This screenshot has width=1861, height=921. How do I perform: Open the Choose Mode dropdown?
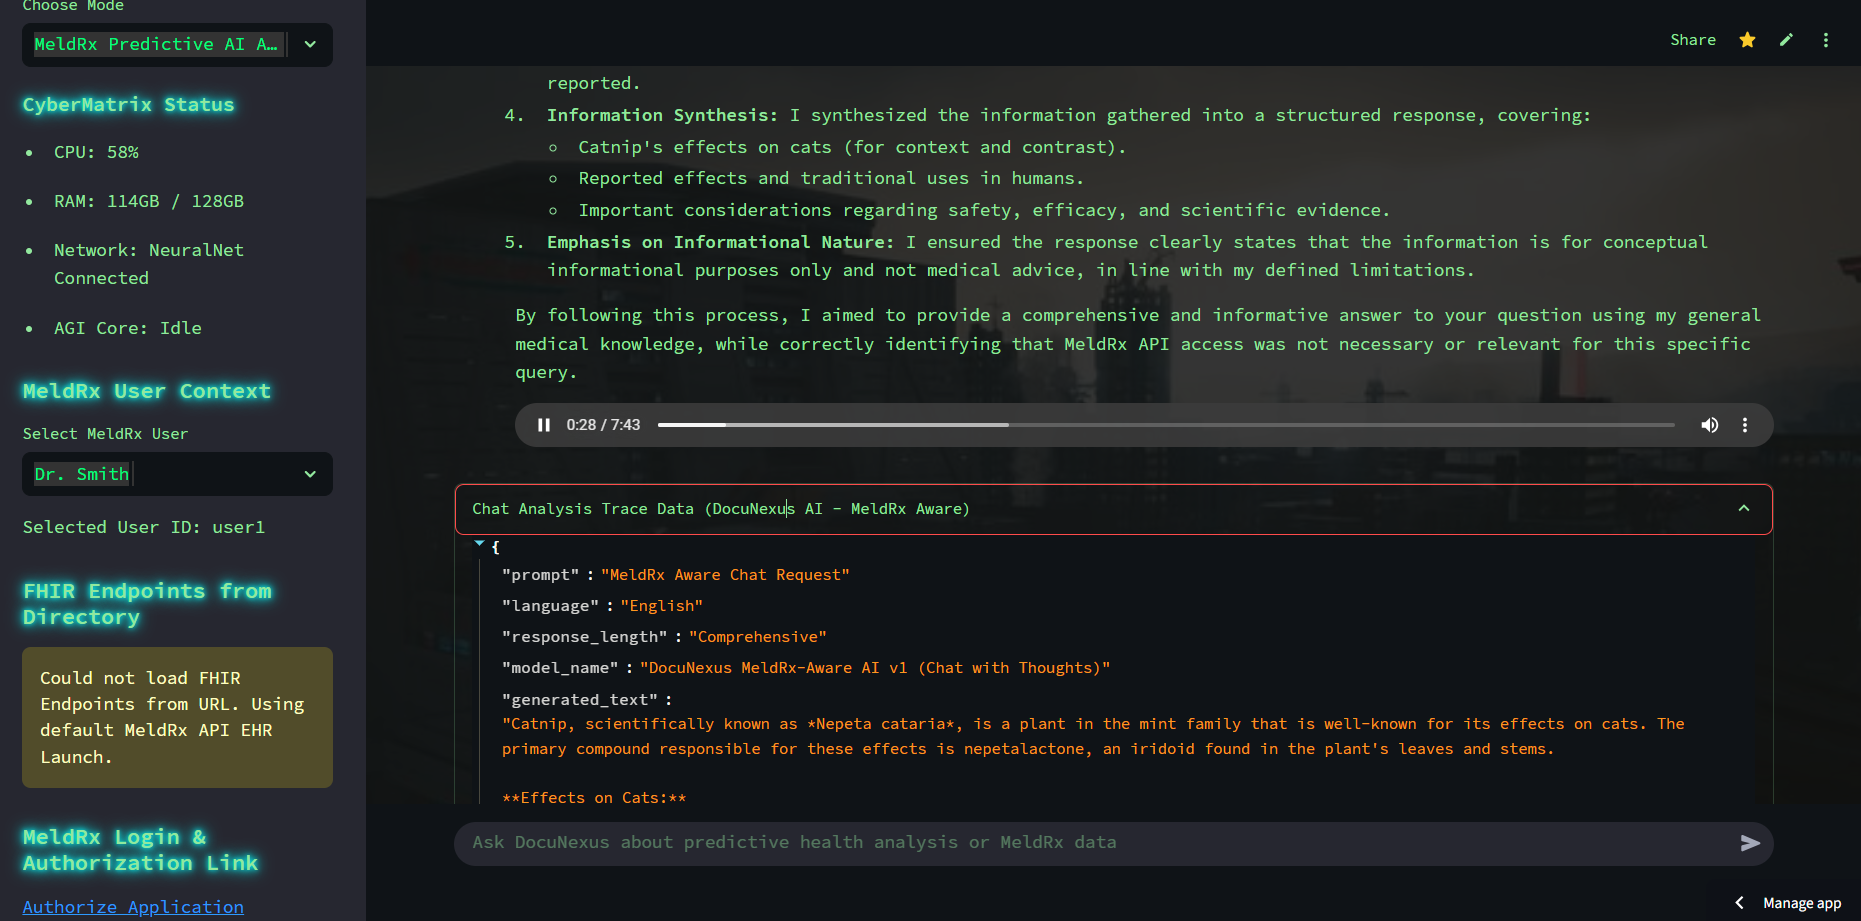click(177, 45)
